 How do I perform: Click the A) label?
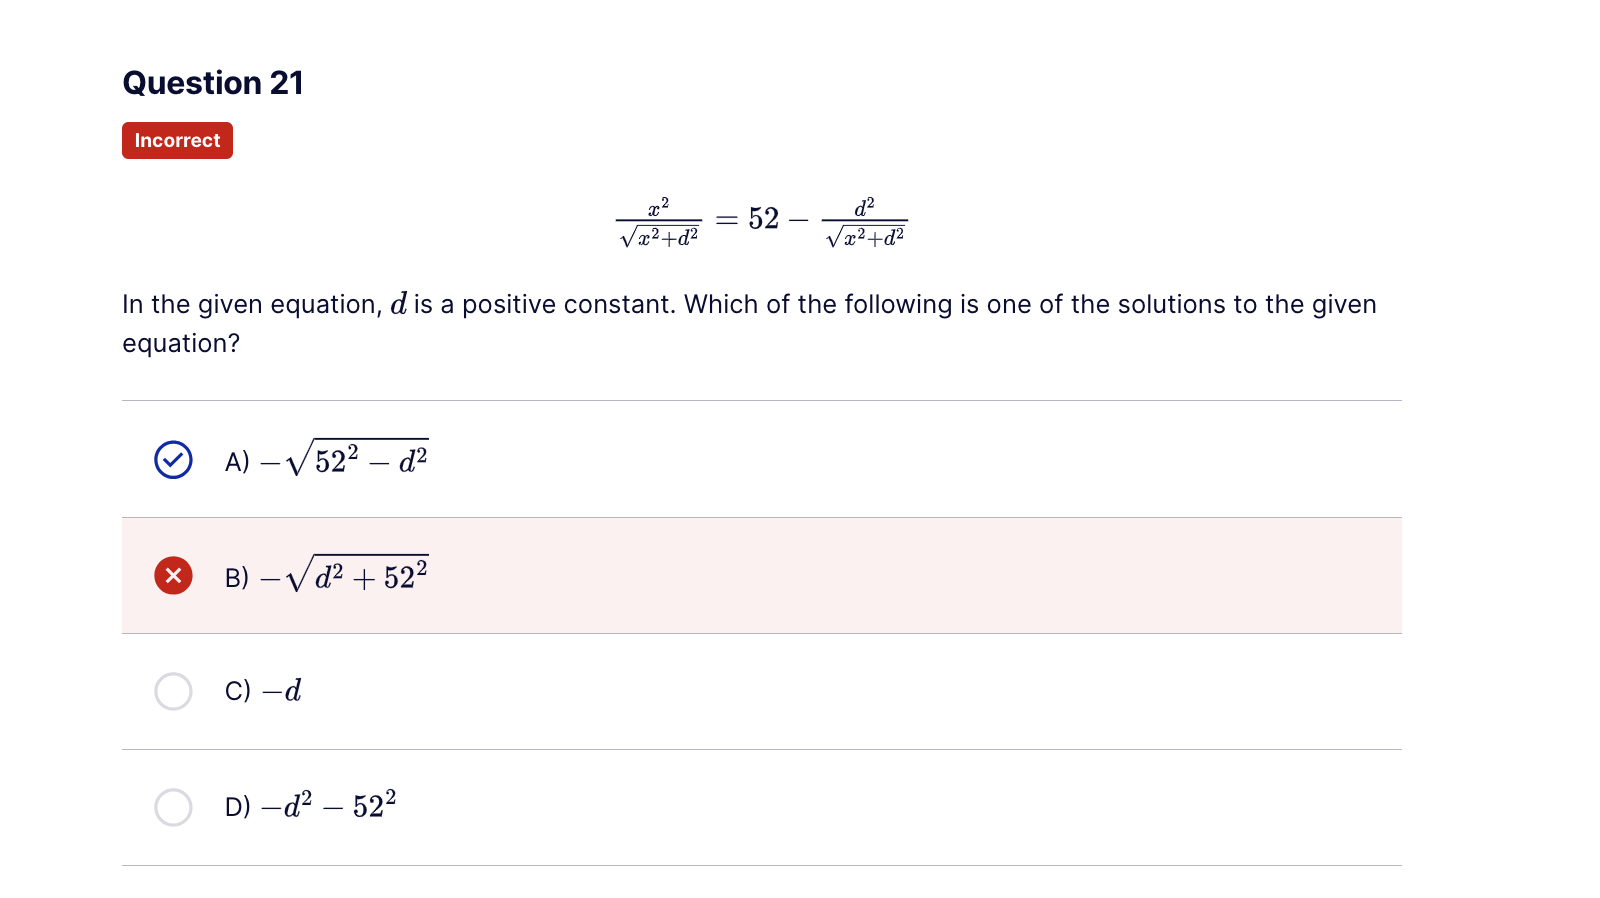click(x=237, y=462)
